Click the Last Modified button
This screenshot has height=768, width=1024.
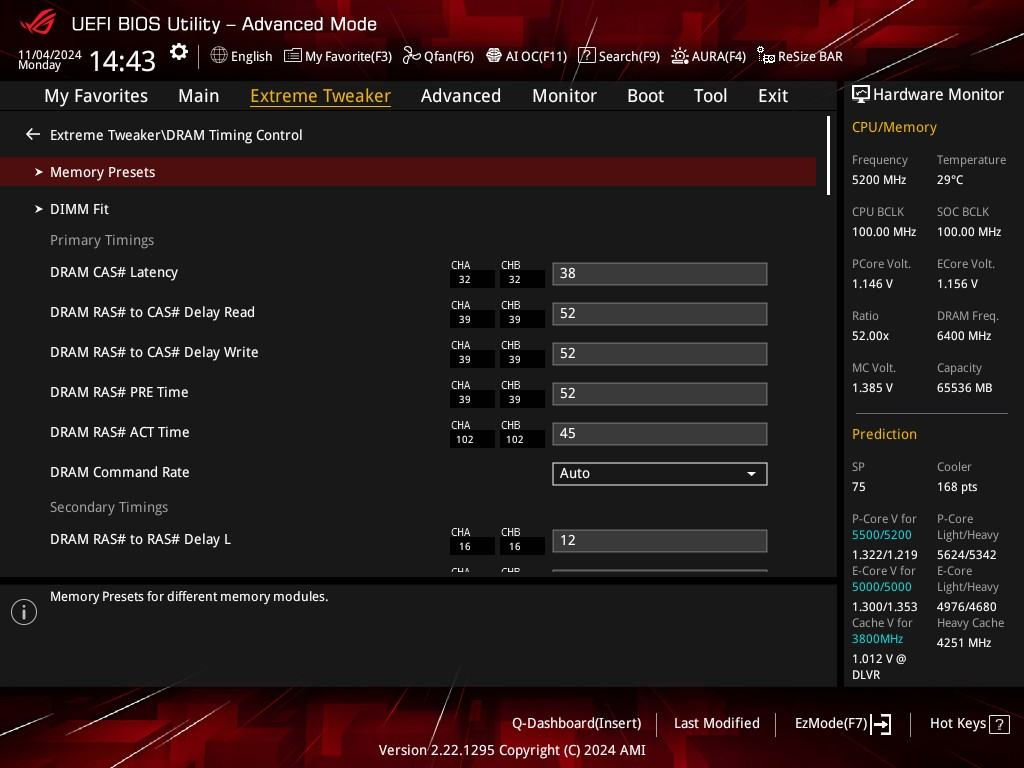[x=716, y=724]
